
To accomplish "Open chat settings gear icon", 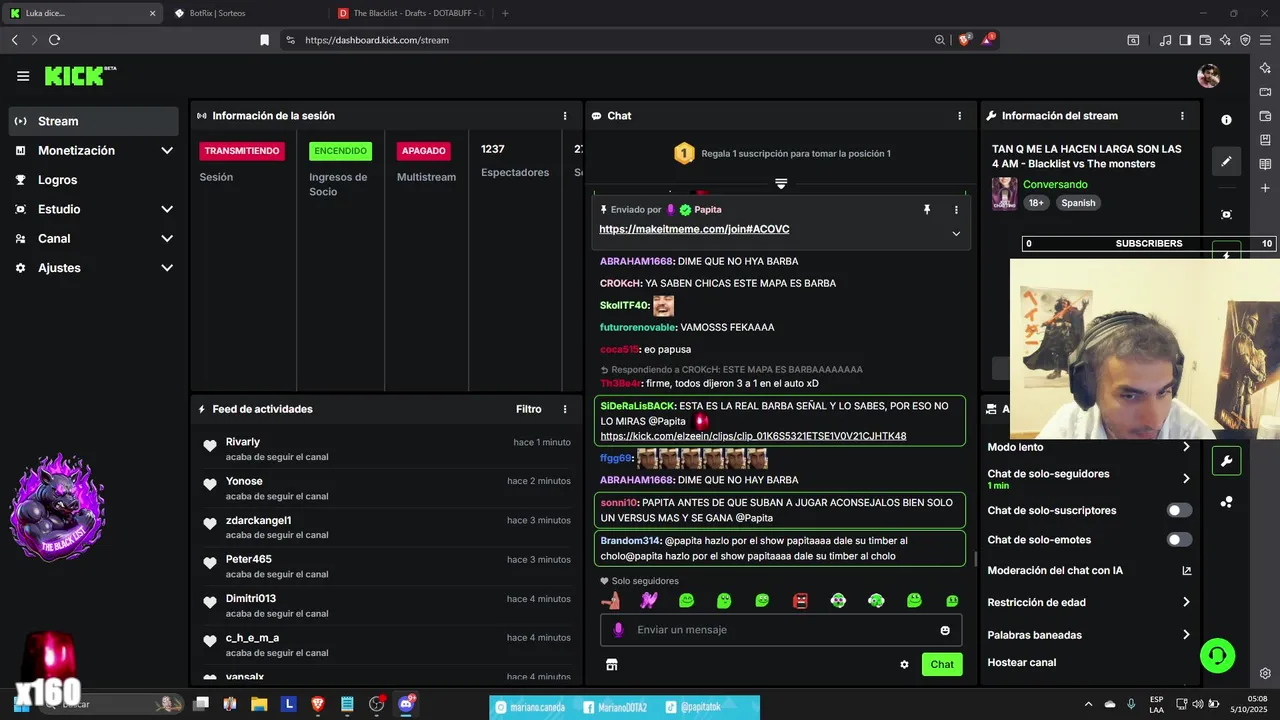I will pyautogui.click(x=904, y=664).
